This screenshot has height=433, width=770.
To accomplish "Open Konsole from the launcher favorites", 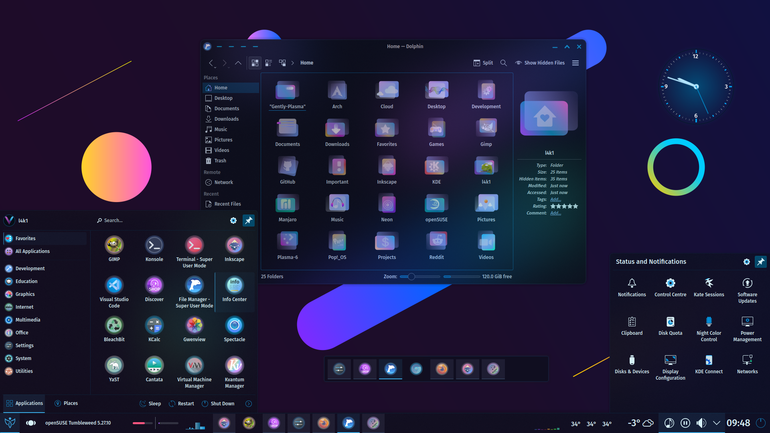I will (x=154, y=248).
